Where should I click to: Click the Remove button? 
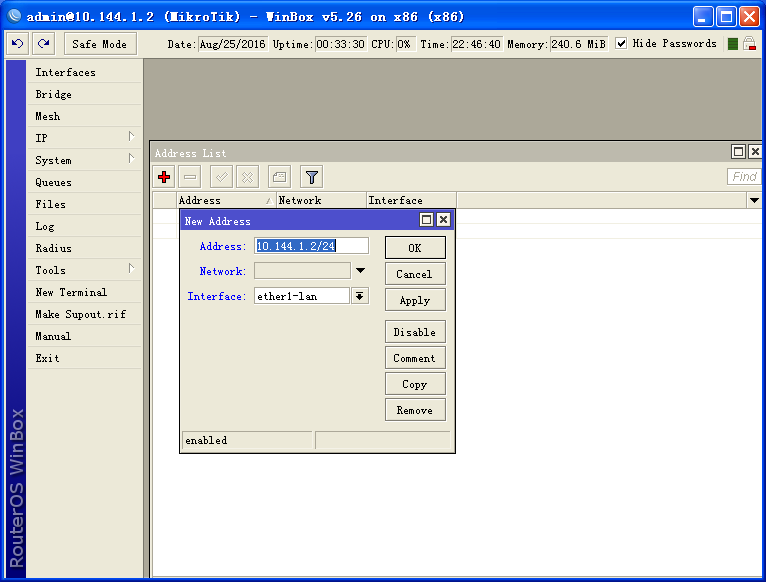415,410
